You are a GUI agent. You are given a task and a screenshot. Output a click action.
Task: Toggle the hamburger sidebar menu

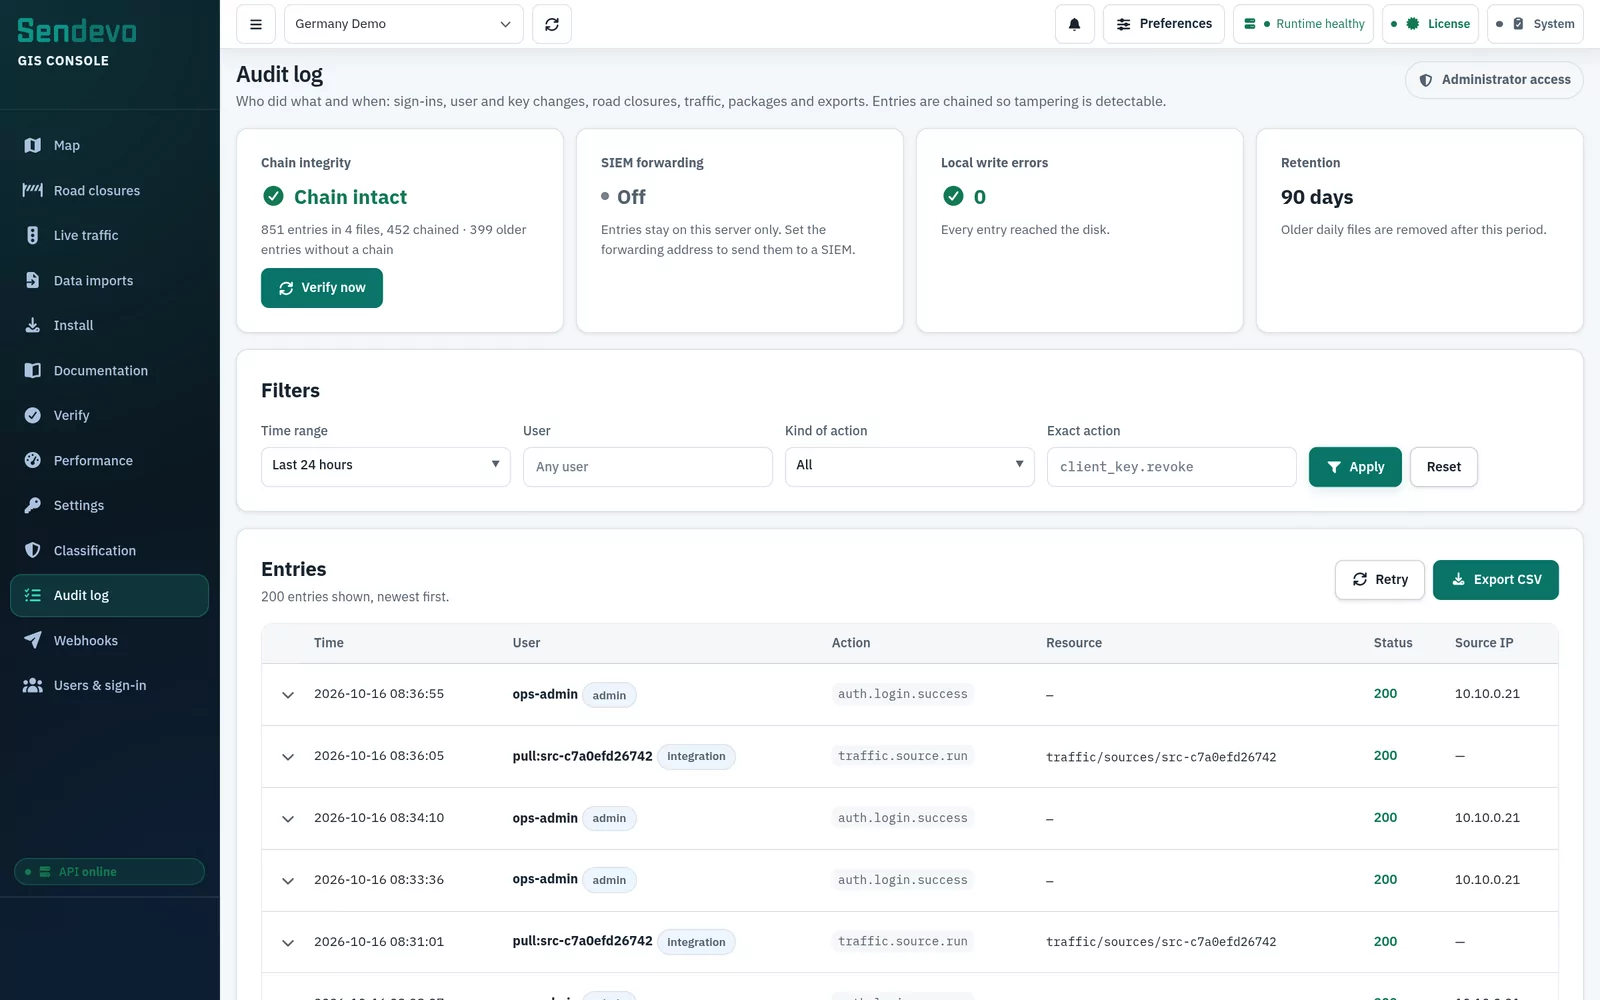tap(256, 24)
